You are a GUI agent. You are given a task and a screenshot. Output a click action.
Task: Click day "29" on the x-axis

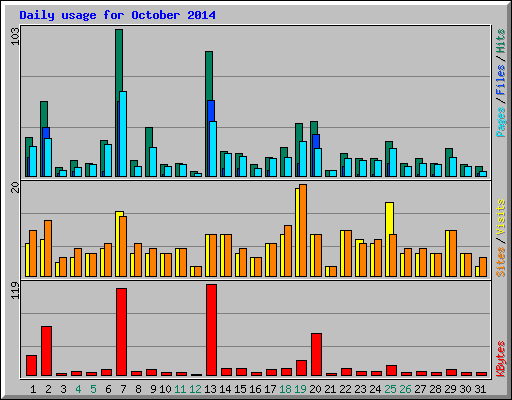(450, 389)
